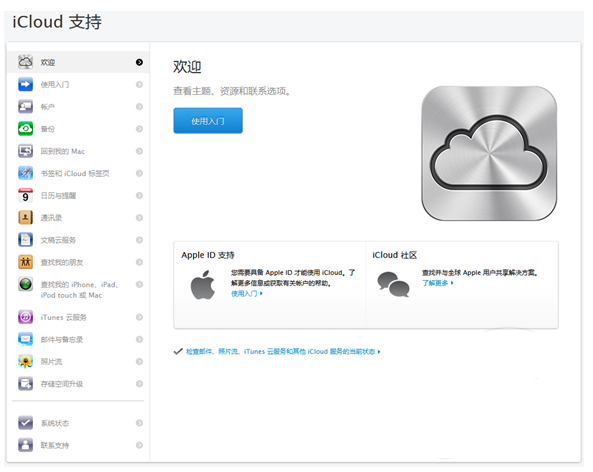This screenshot has height=472, width=593.
Task: Select the 通讯录 contacts book icon
Action: point(25,218)
